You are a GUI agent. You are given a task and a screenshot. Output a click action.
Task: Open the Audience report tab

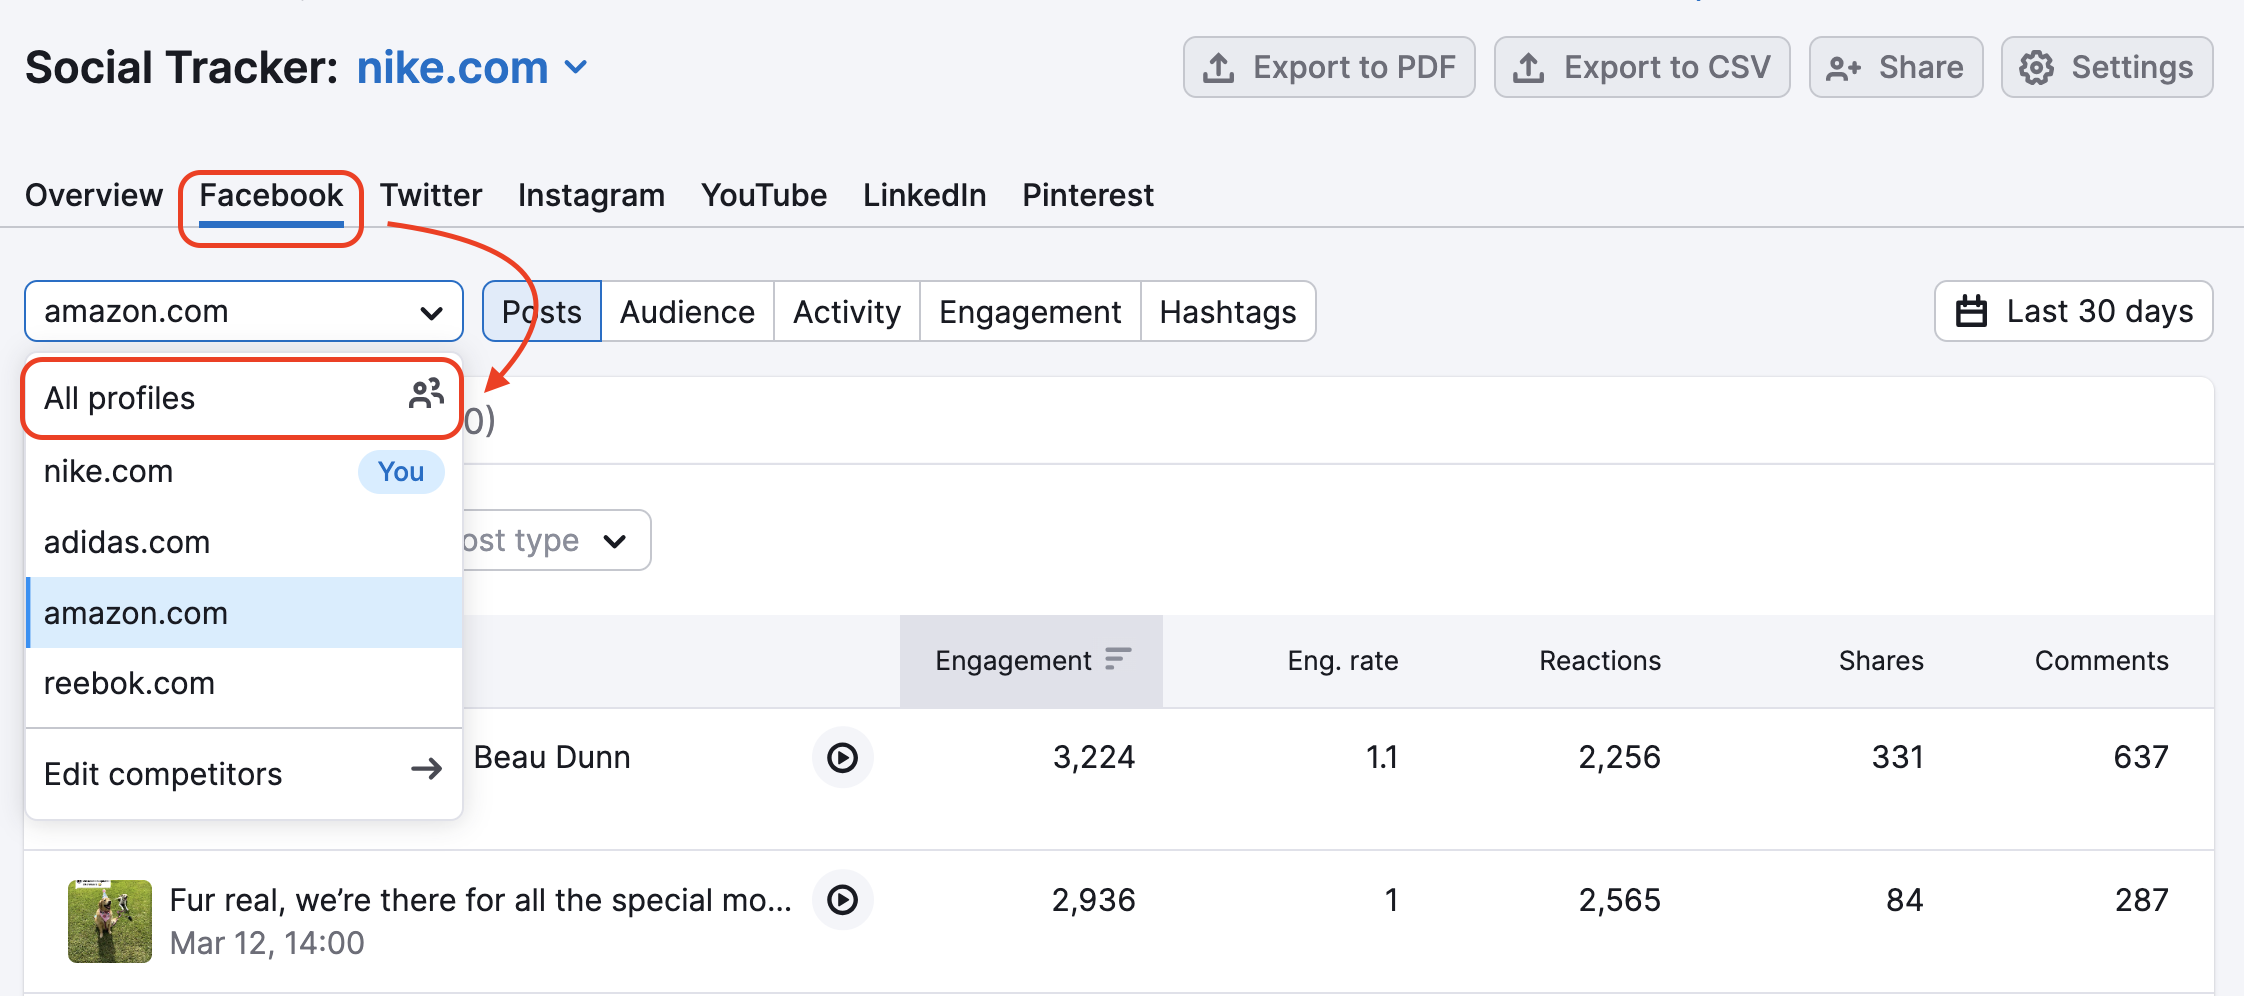pos(687,311)
